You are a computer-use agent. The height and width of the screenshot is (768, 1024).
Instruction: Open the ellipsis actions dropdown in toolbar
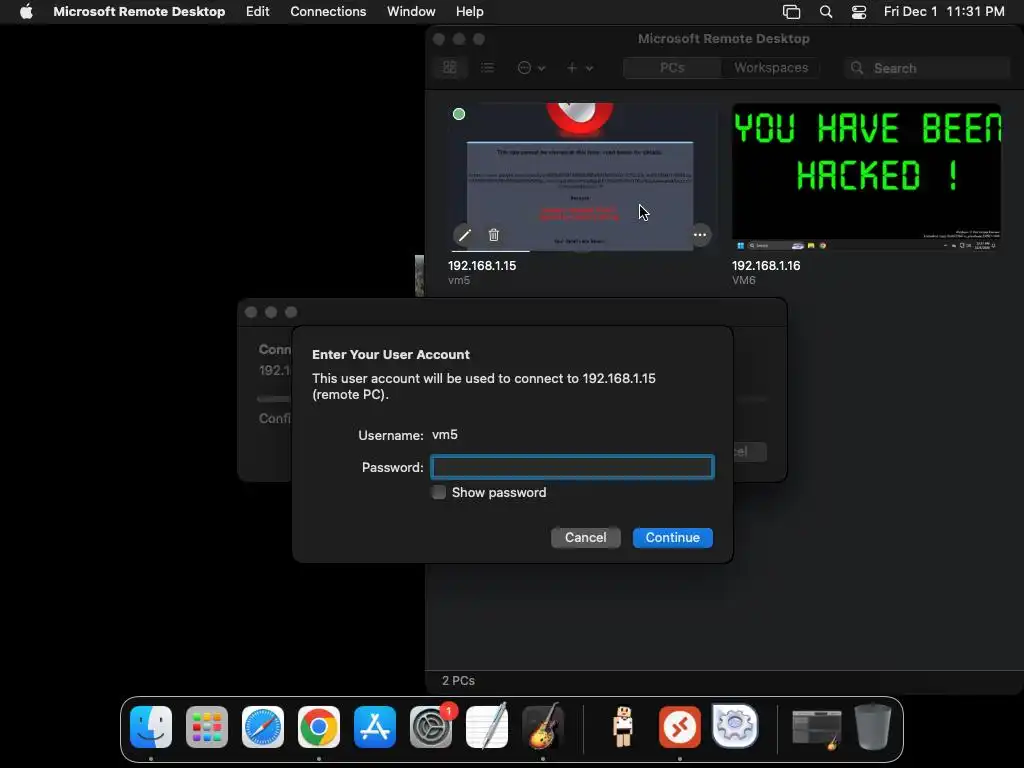[531, 67]
